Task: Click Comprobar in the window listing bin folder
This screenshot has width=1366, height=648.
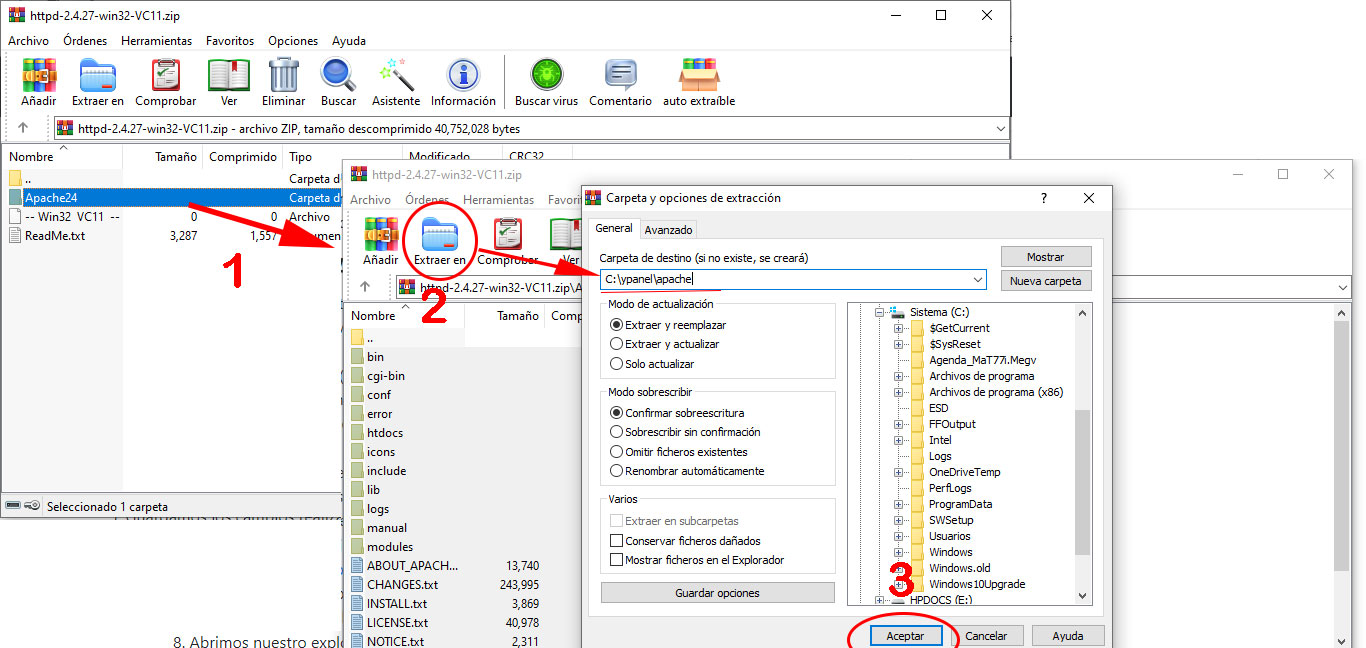Action: pyautogui.click(x=507, y=241)
